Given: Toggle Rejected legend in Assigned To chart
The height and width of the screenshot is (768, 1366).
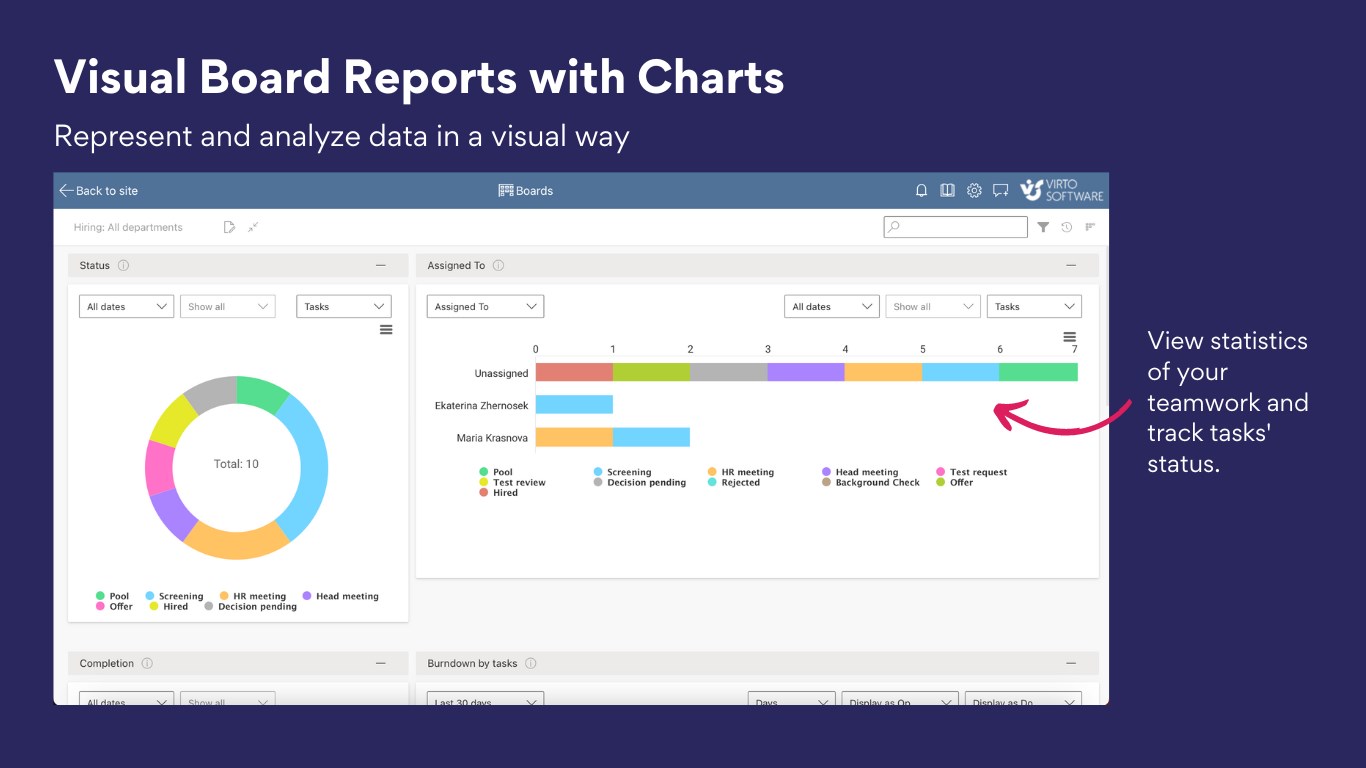Looking at the screenshot, I should [734, 482].
